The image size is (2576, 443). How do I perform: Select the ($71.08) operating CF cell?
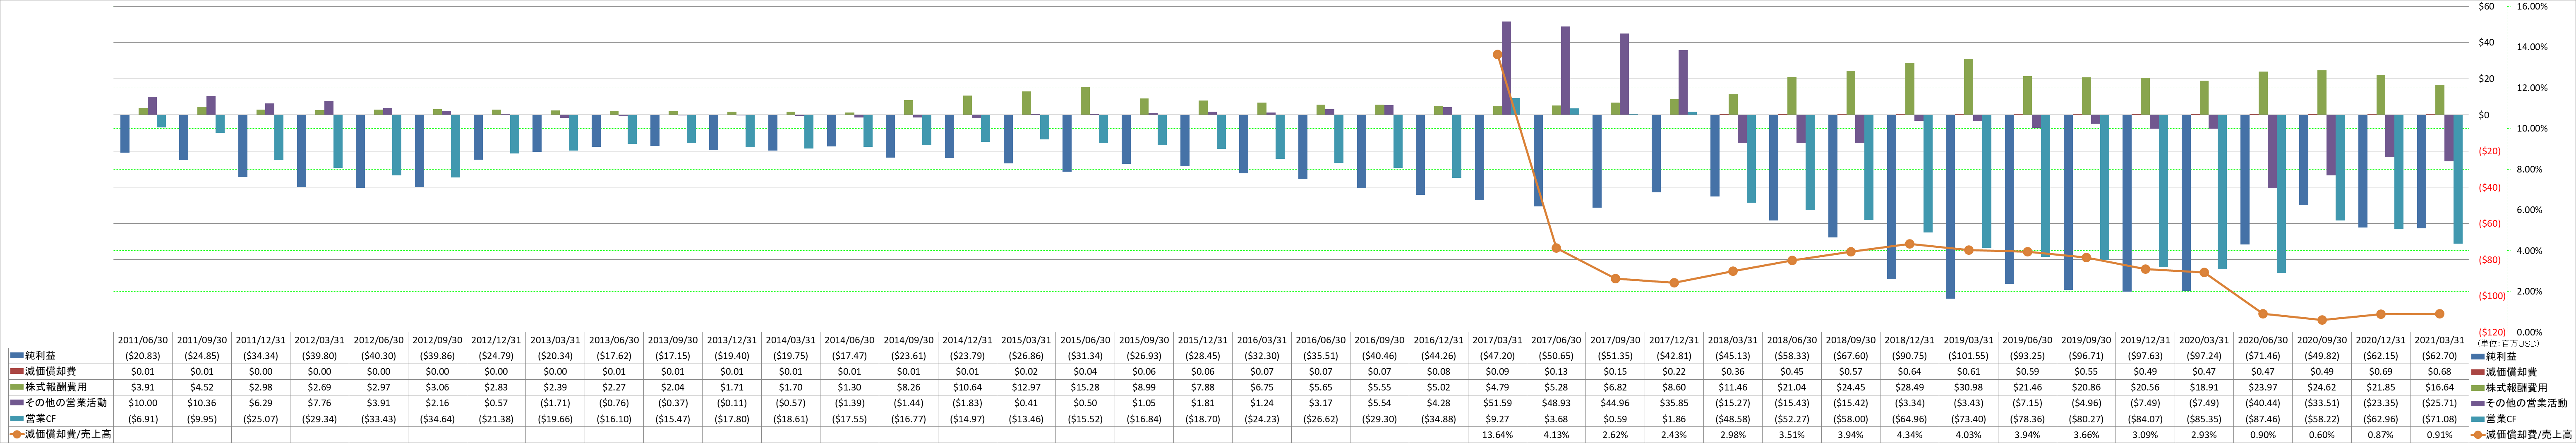[x=2439, y=419]
